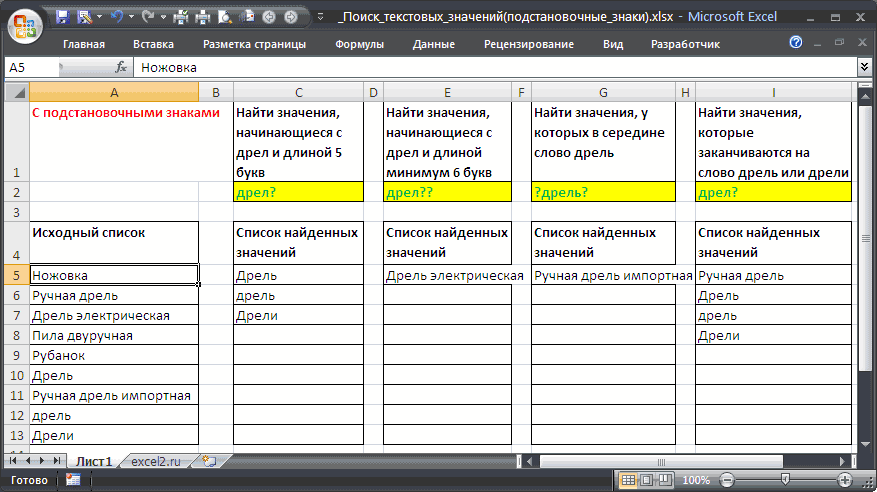Switch to Page Break Preview view
Image resolution: width=877 pixels, height=492 pixels.
click(664, 480)
